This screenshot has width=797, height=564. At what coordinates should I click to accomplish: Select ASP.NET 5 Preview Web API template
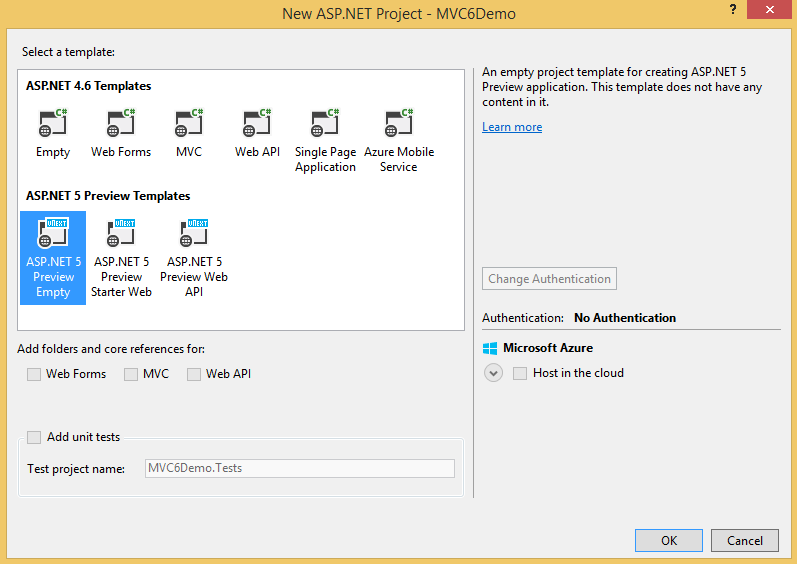pyautogui.click(x=194, y=232)
